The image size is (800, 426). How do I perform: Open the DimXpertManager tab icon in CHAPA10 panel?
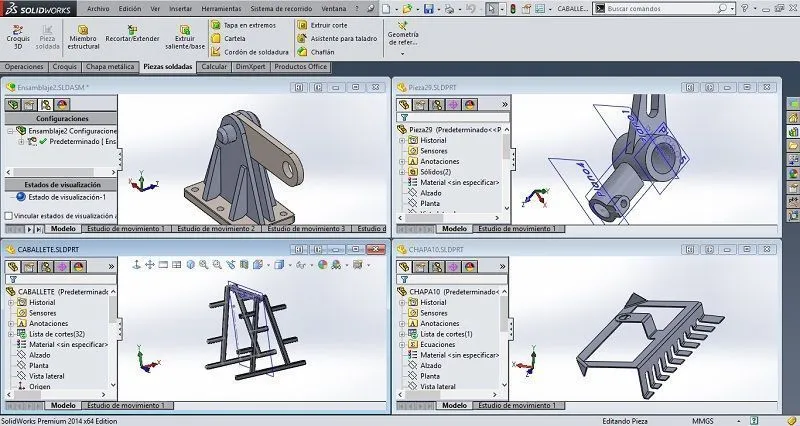[x=453, y=266]
